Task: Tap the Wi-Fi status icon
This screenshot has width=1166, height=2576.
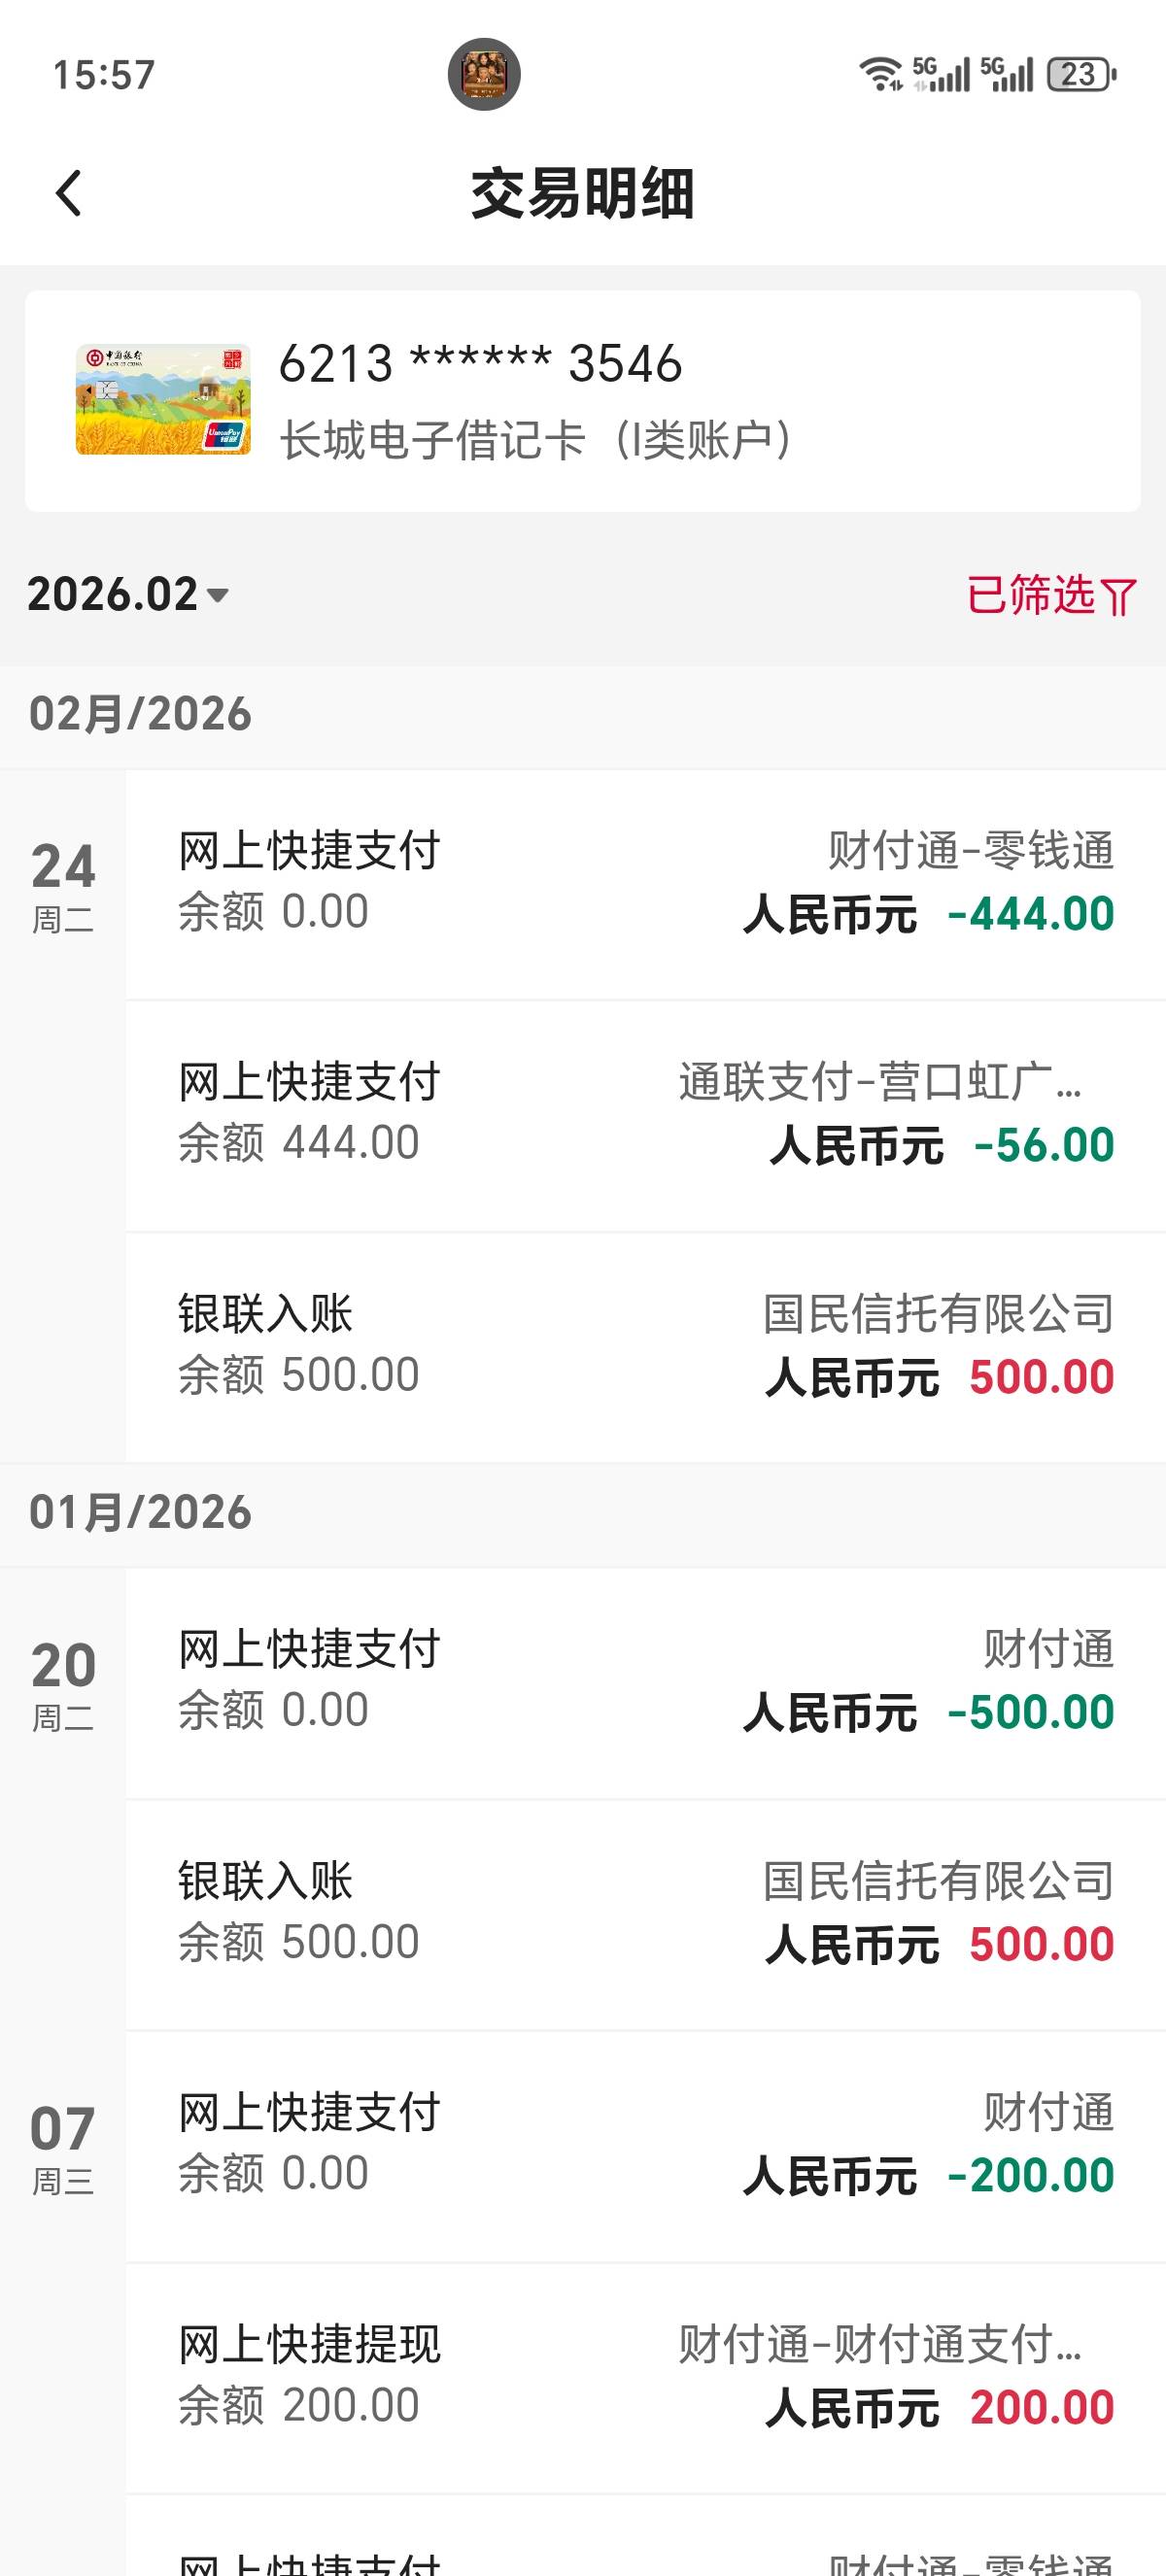Action: pos(881,74)
